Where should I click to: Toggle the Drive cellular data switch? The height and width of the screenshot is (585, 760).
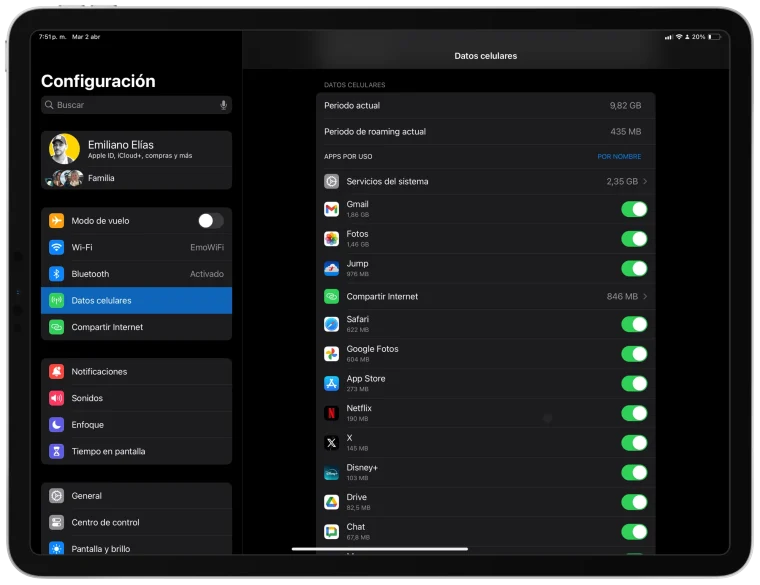634,502
